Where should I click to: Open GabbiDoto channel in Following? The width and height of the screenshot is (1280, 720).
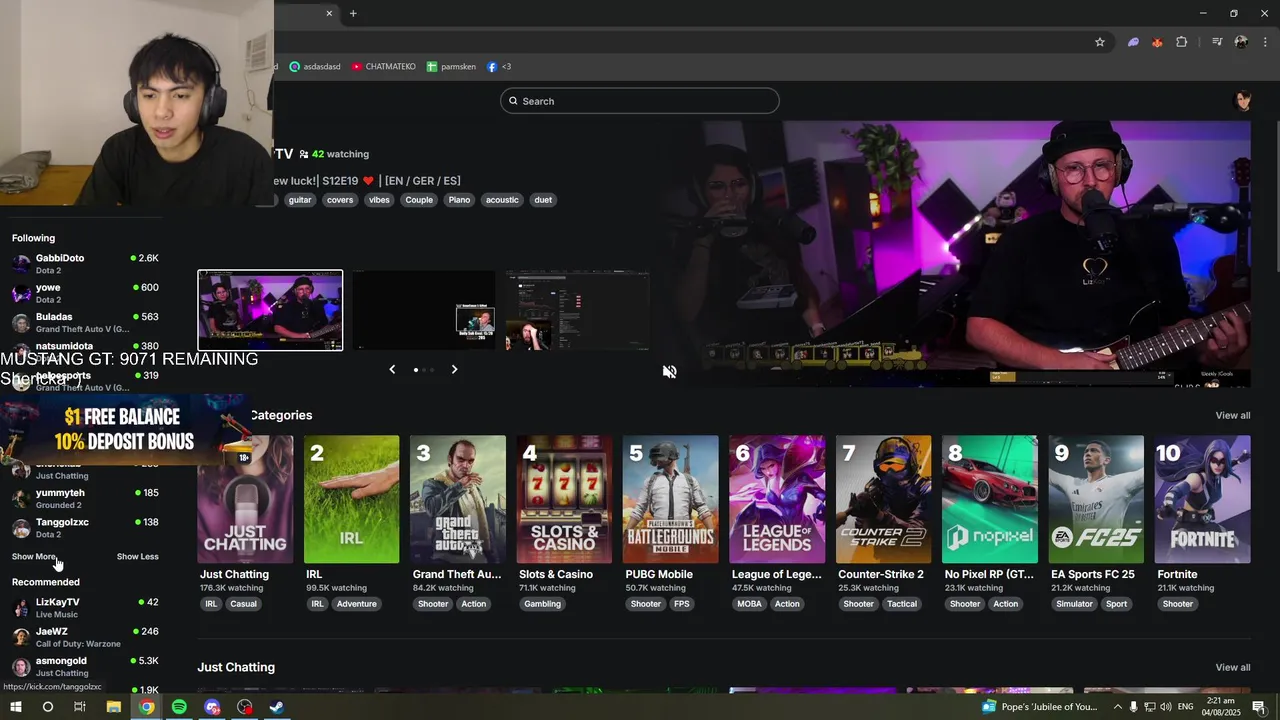(85, 264)
